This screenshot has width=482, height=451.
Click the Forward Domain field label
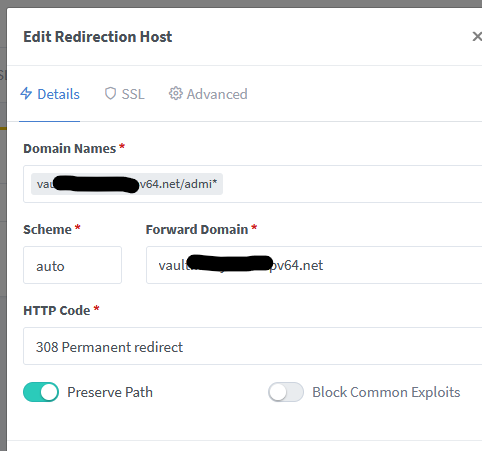[x=197, y=229]
